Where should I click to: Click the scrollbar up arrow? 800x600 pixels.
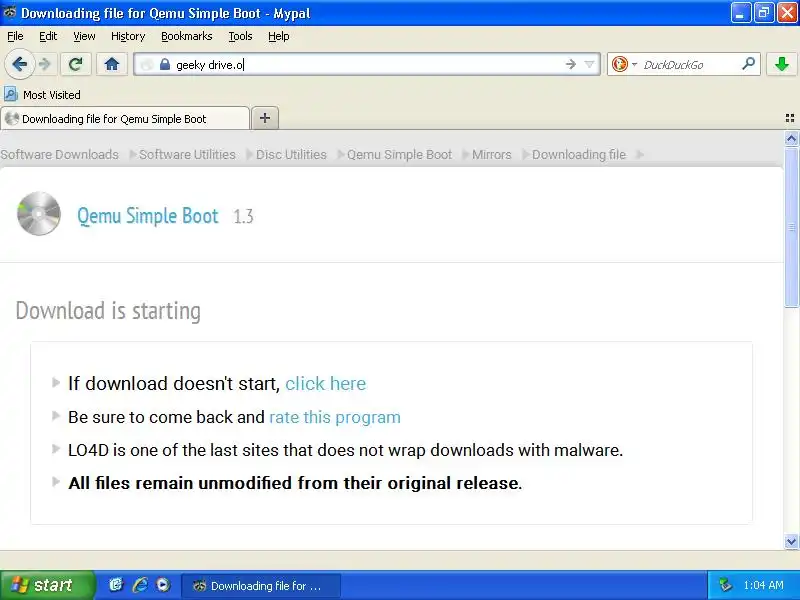pyautogui.click(x=791, y=138)
